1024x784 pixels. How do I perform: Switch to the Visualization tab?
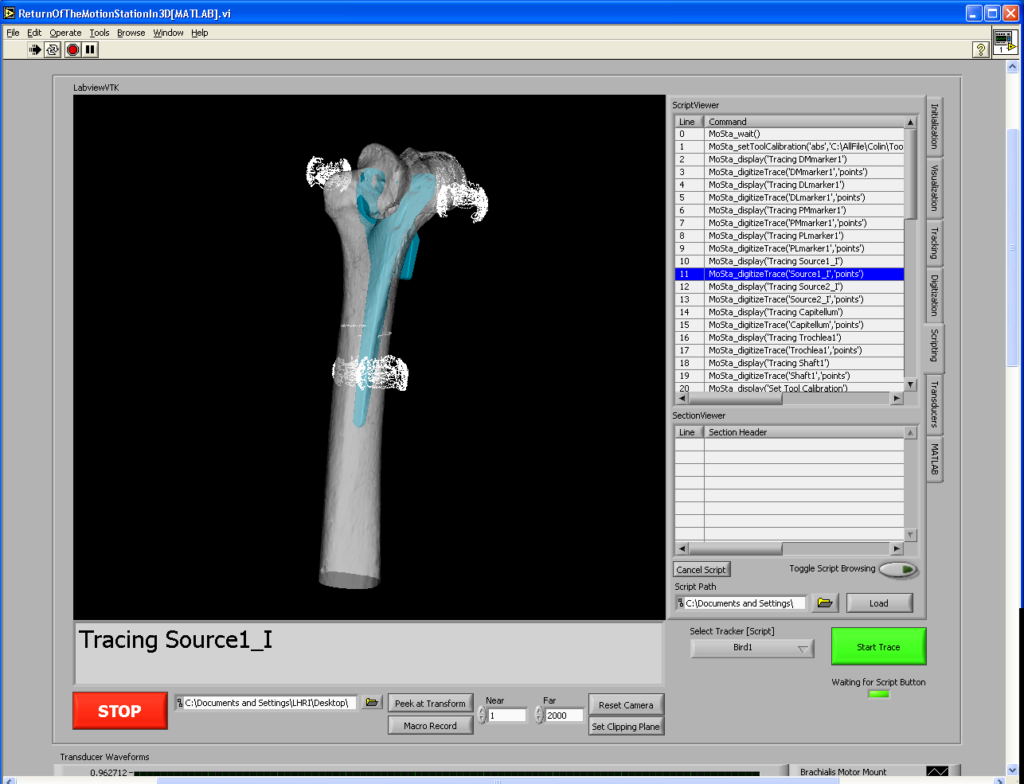click(934, 188)
